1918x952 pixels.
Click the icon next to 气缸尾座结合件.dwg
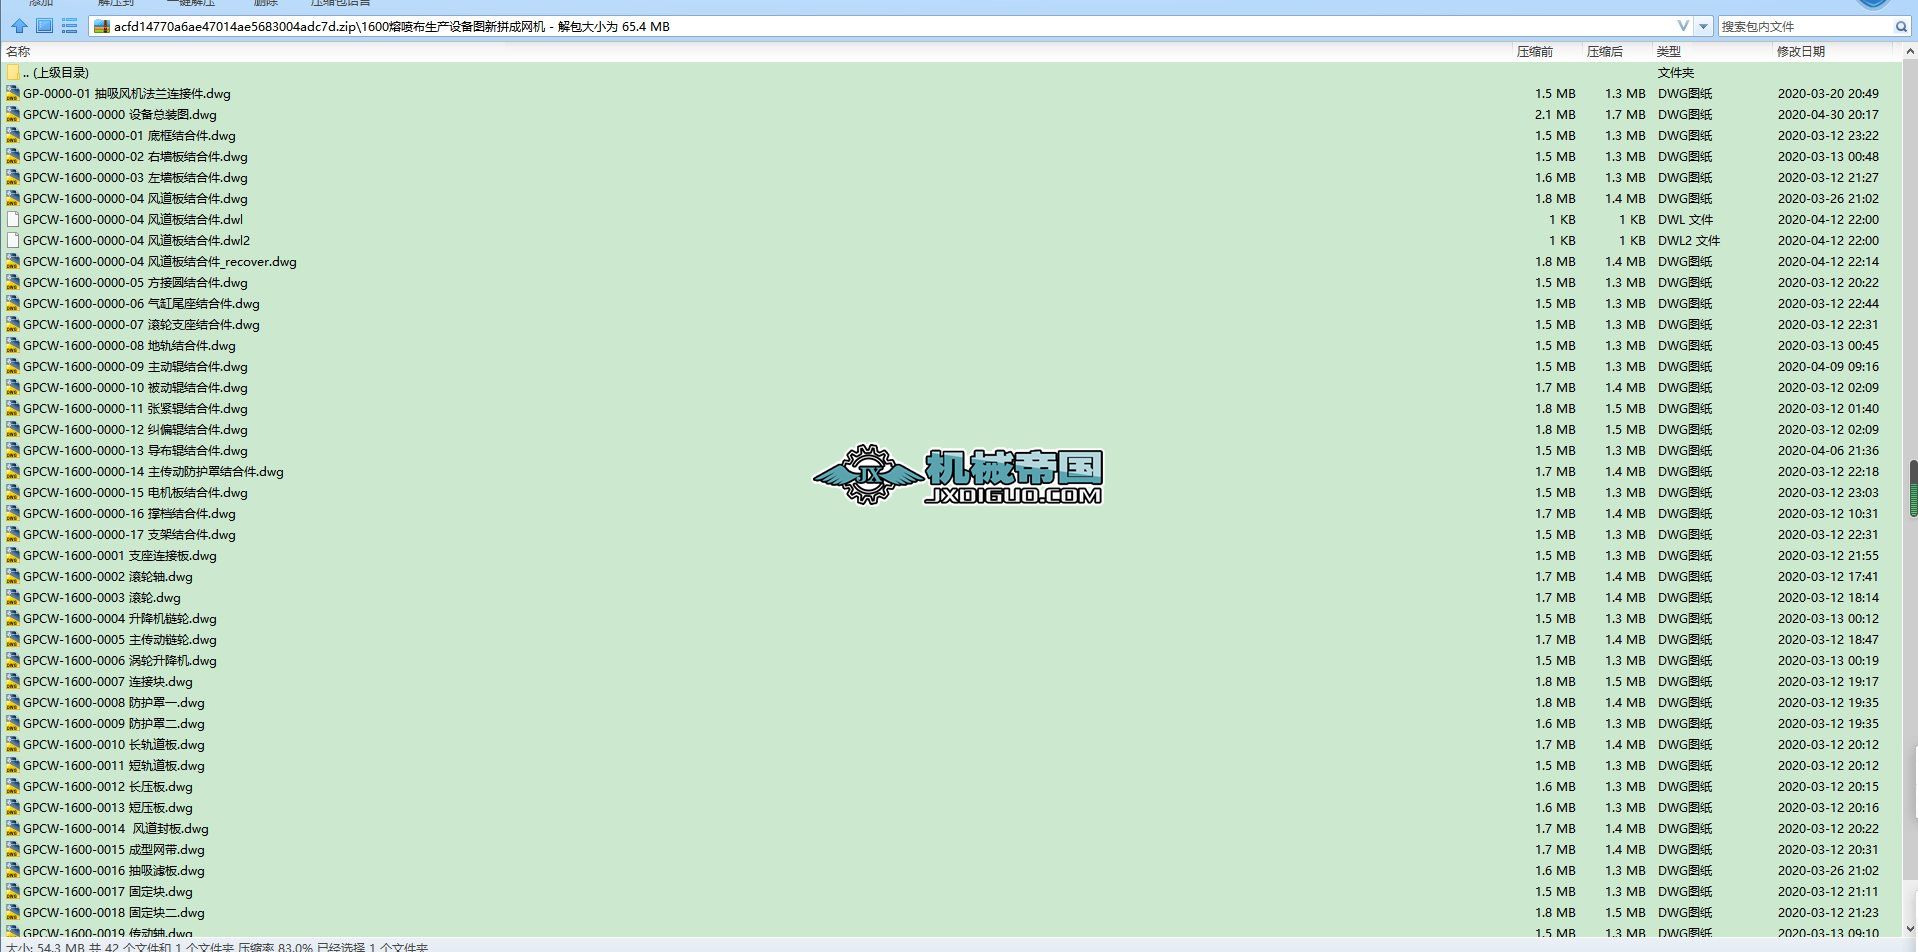13,304
